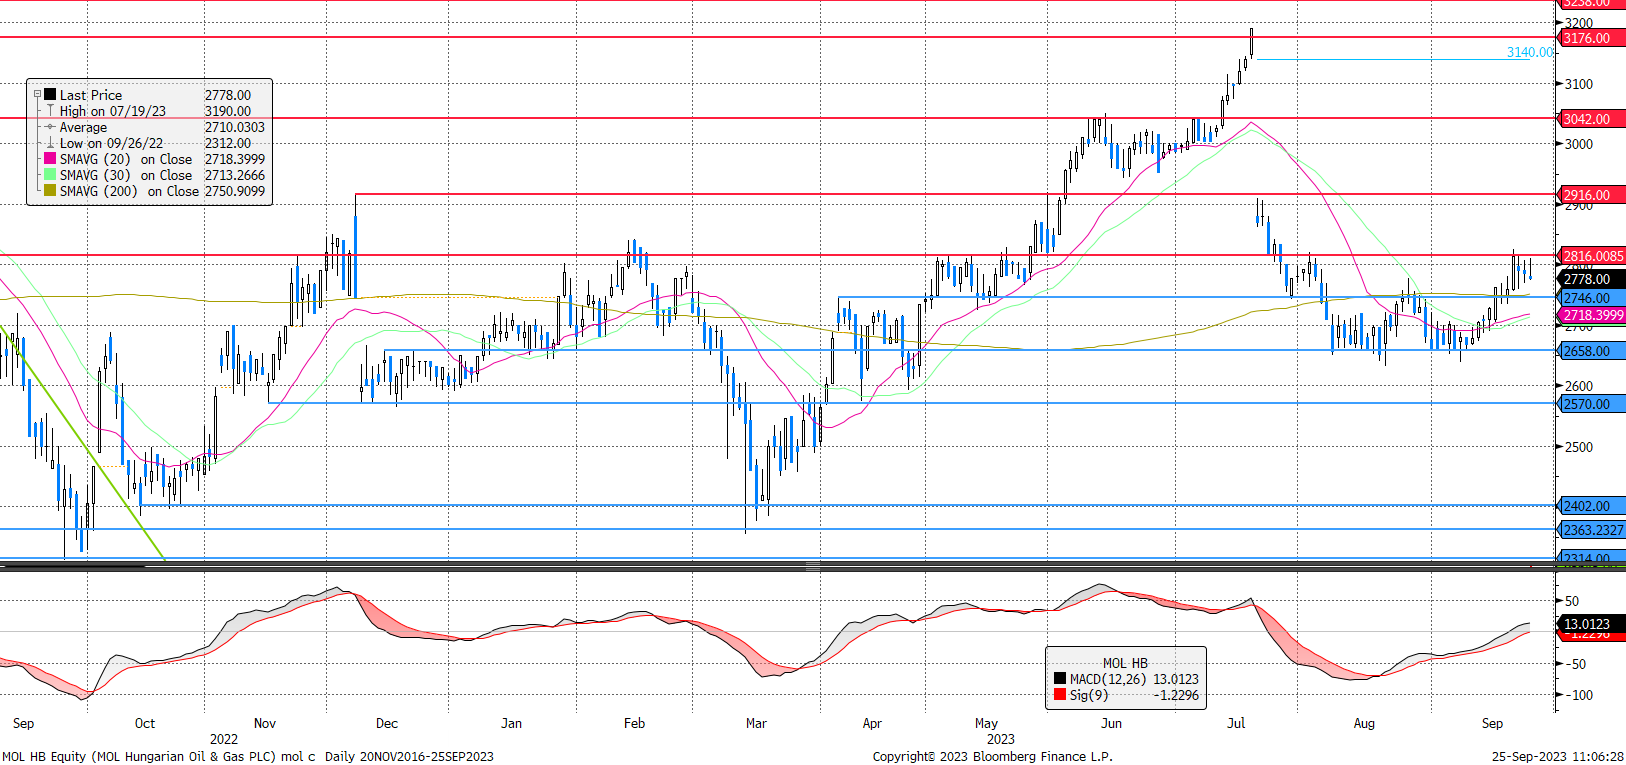Click the High marker icon in legend

tap(50, 111)
